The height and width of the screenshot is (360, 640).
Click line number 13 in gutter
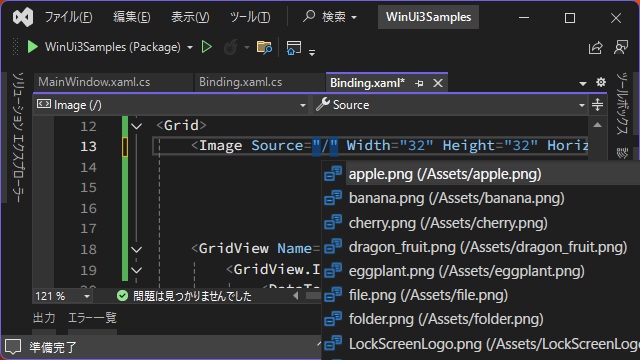click(x=88, y=146)
